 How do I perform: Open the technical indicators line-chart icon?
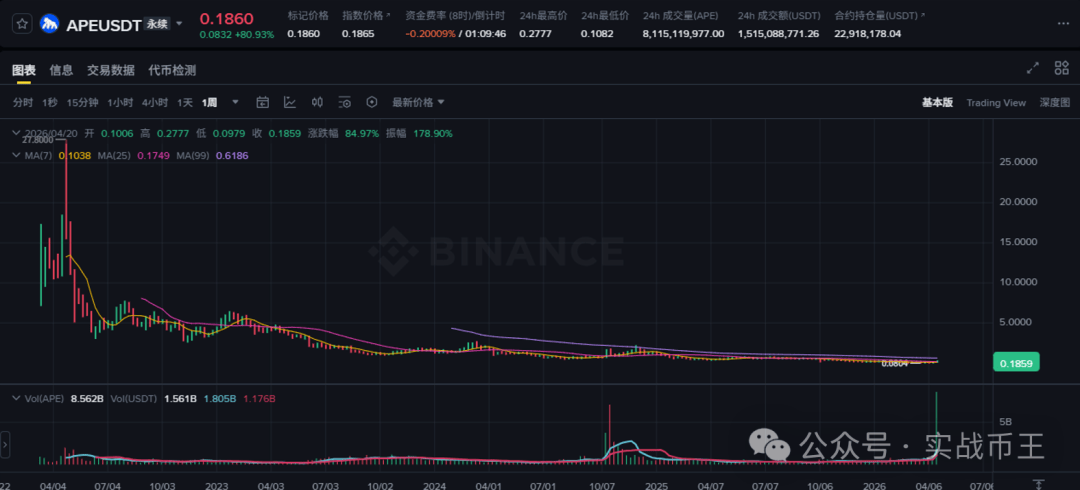290,102
